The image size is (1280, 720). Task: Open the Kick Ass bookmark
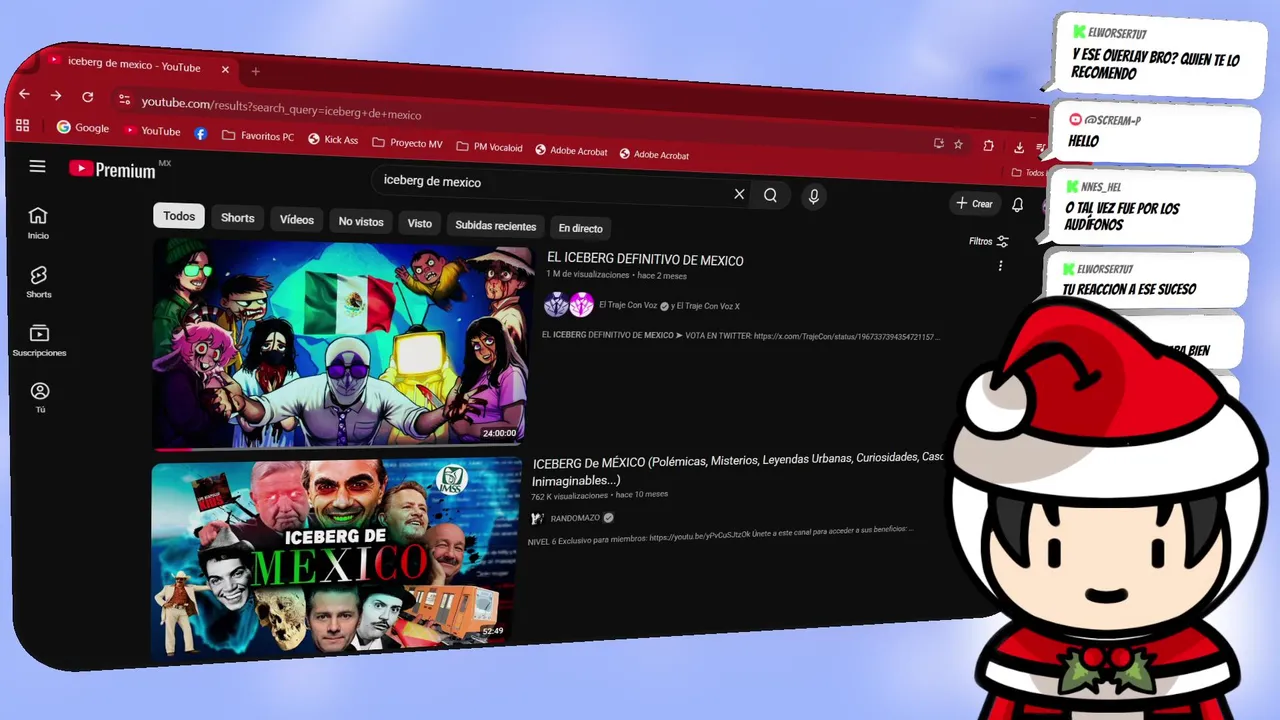click(333, 139)
